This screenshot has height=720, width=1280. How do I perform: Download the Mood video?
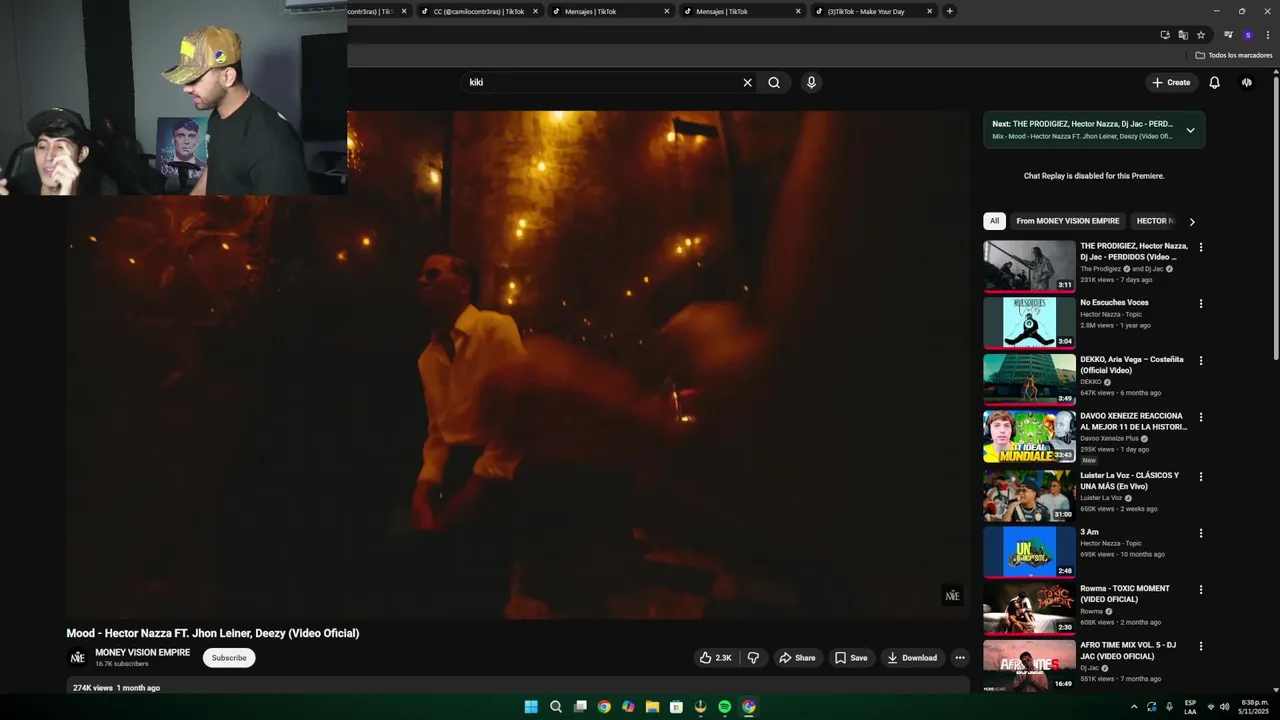[912, 658]
